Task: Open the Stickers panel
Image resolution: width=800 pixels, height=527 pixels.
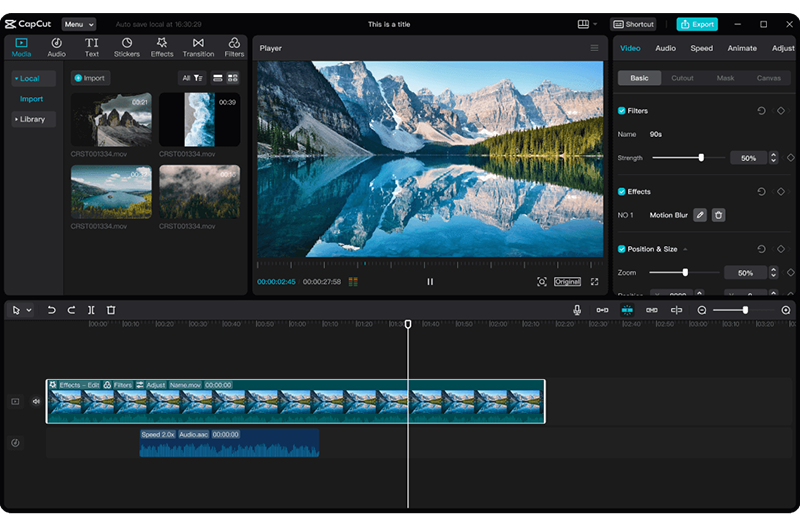Action: [127, 47]
